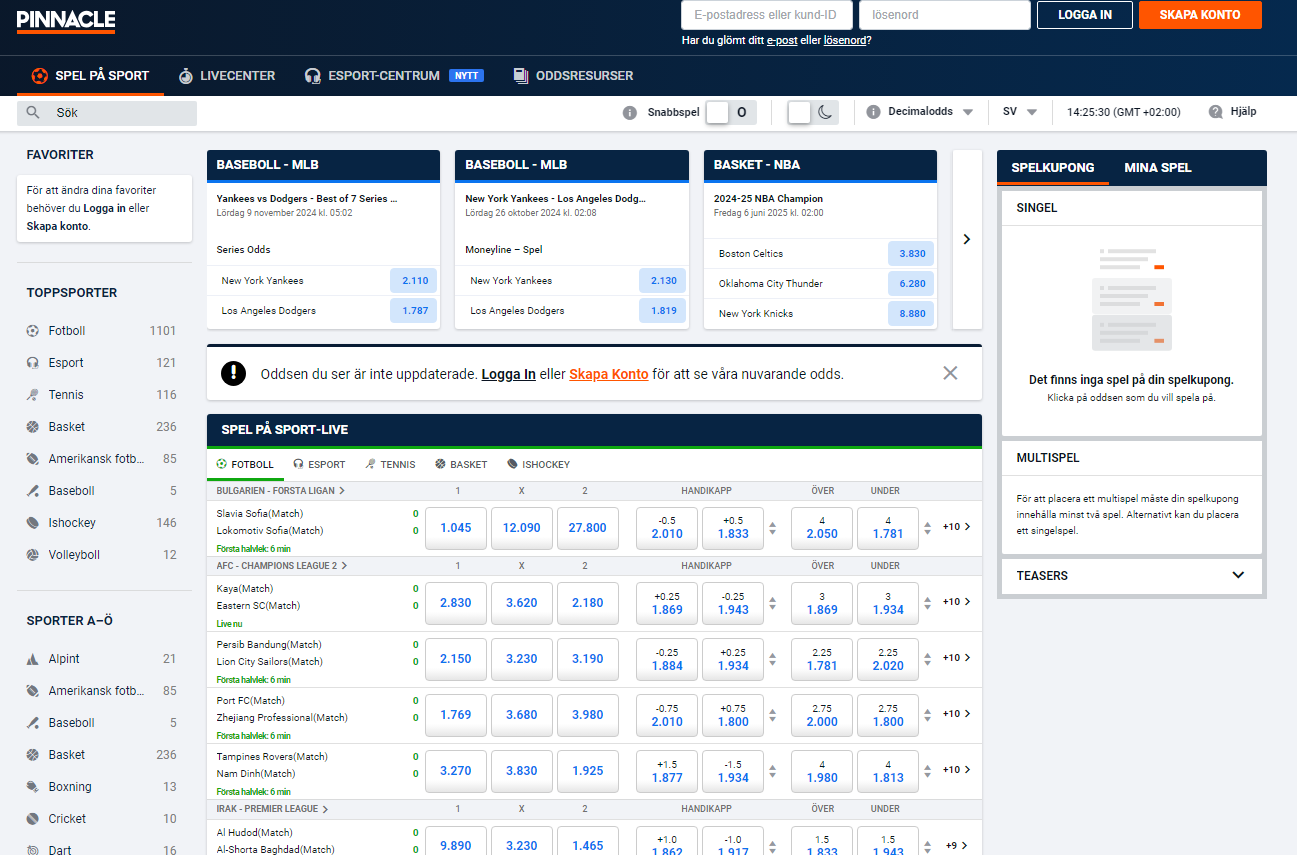Screen dimensions: 1297x855
Task: Select the Fotboll icon in Toppsporter
Action: (x=33, y=331)
